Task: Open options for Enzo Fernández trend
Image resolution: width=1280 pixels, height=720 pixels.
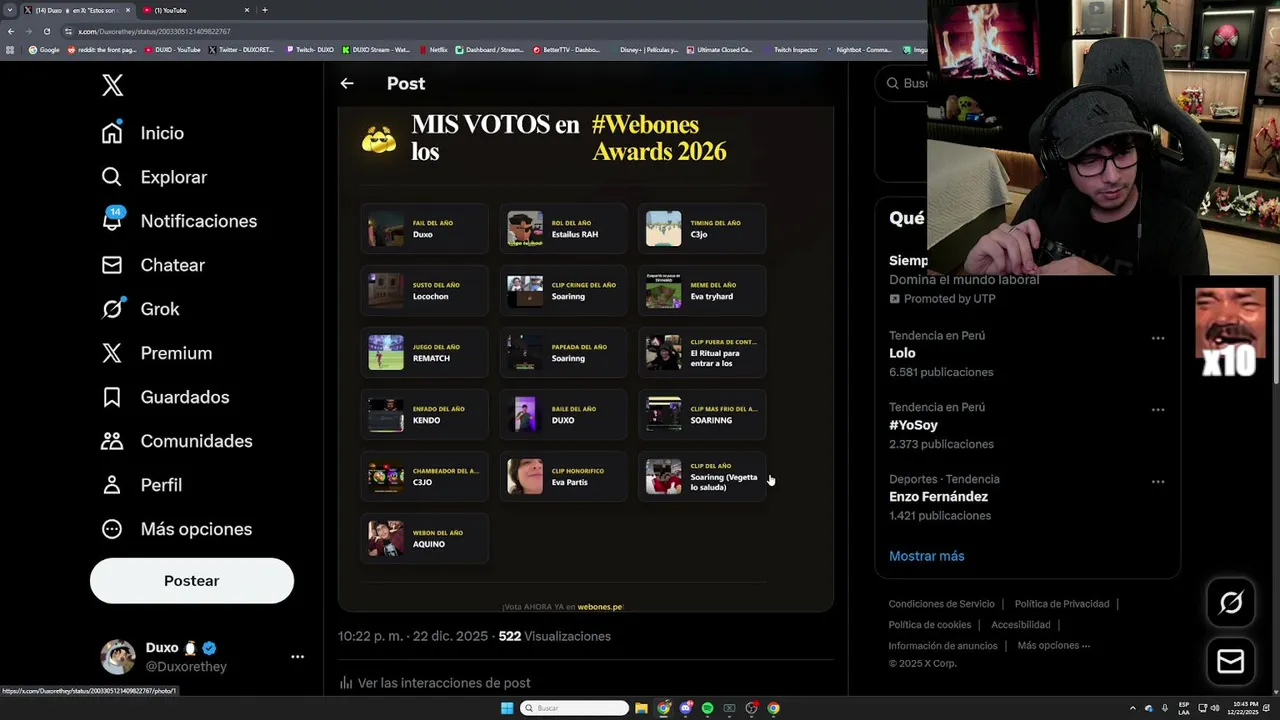Action: 1158,482
